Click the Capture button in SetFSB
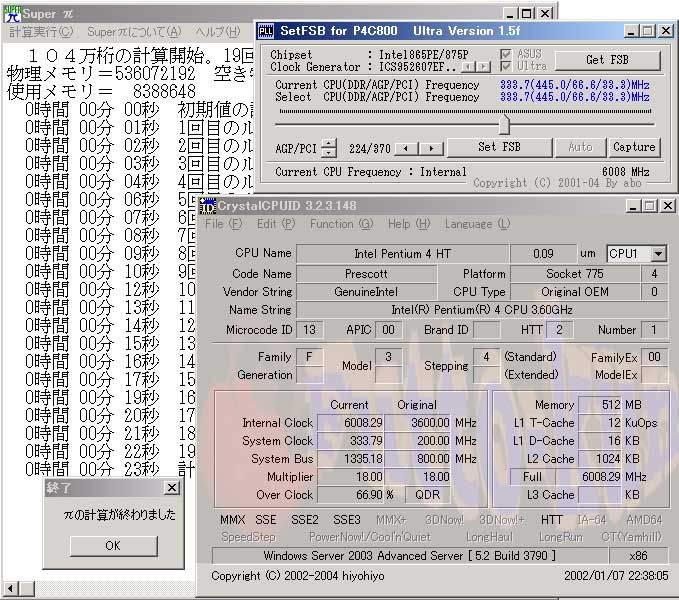The image size is (679, 600). [634, 147]
